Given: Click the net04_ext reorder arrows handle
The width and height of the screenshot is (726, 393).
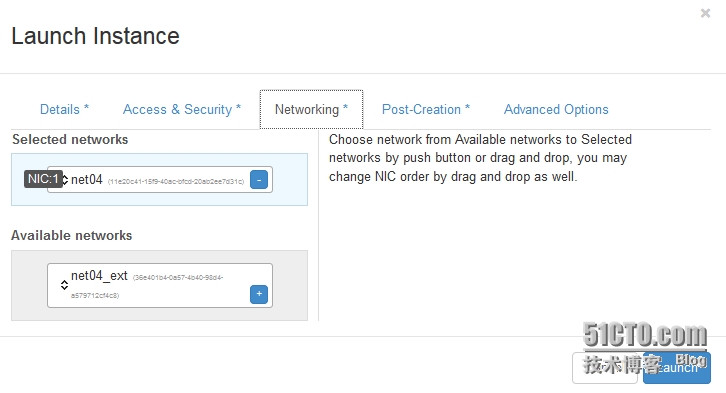Looking at the screenshot, I should click(x=64, y=285).
